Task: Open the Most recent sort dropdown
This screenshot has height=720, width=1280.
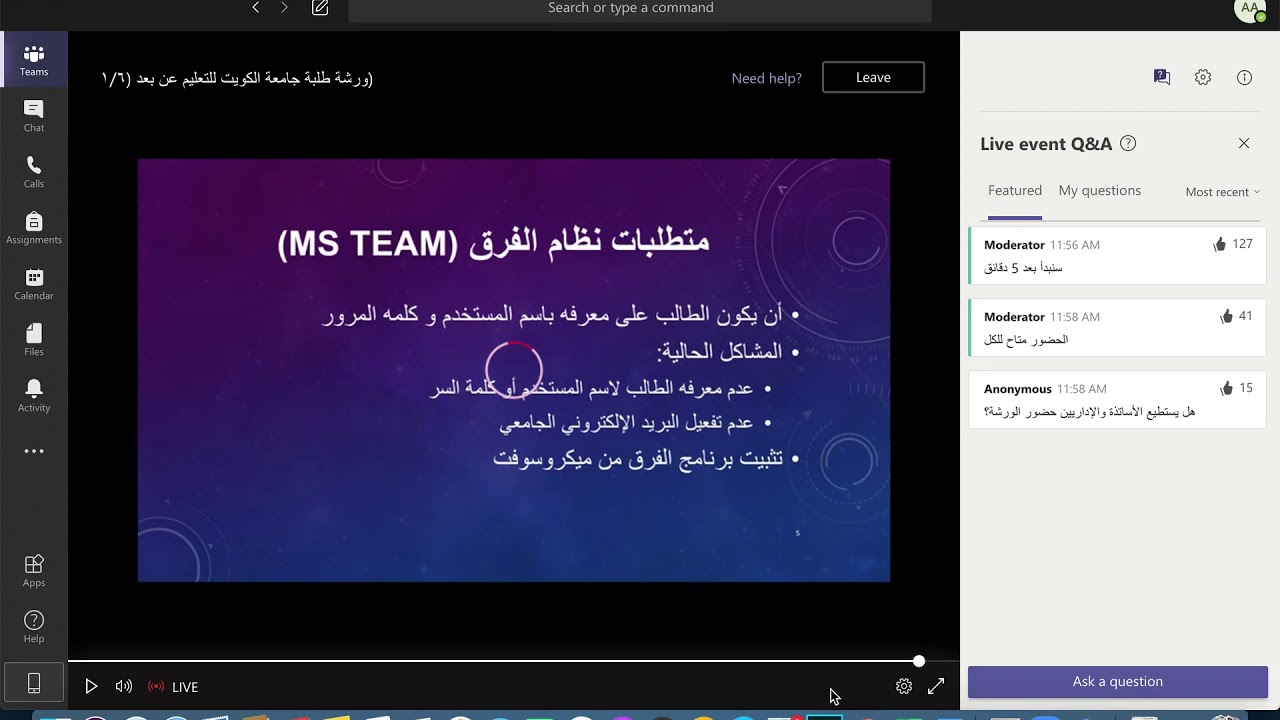Action: tap(1223, 192)
